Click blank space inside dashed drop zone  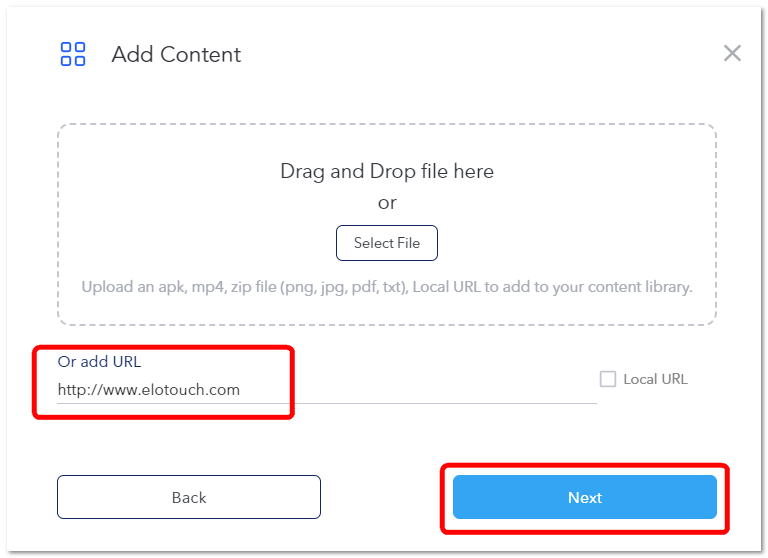click(x=171, y=206)
